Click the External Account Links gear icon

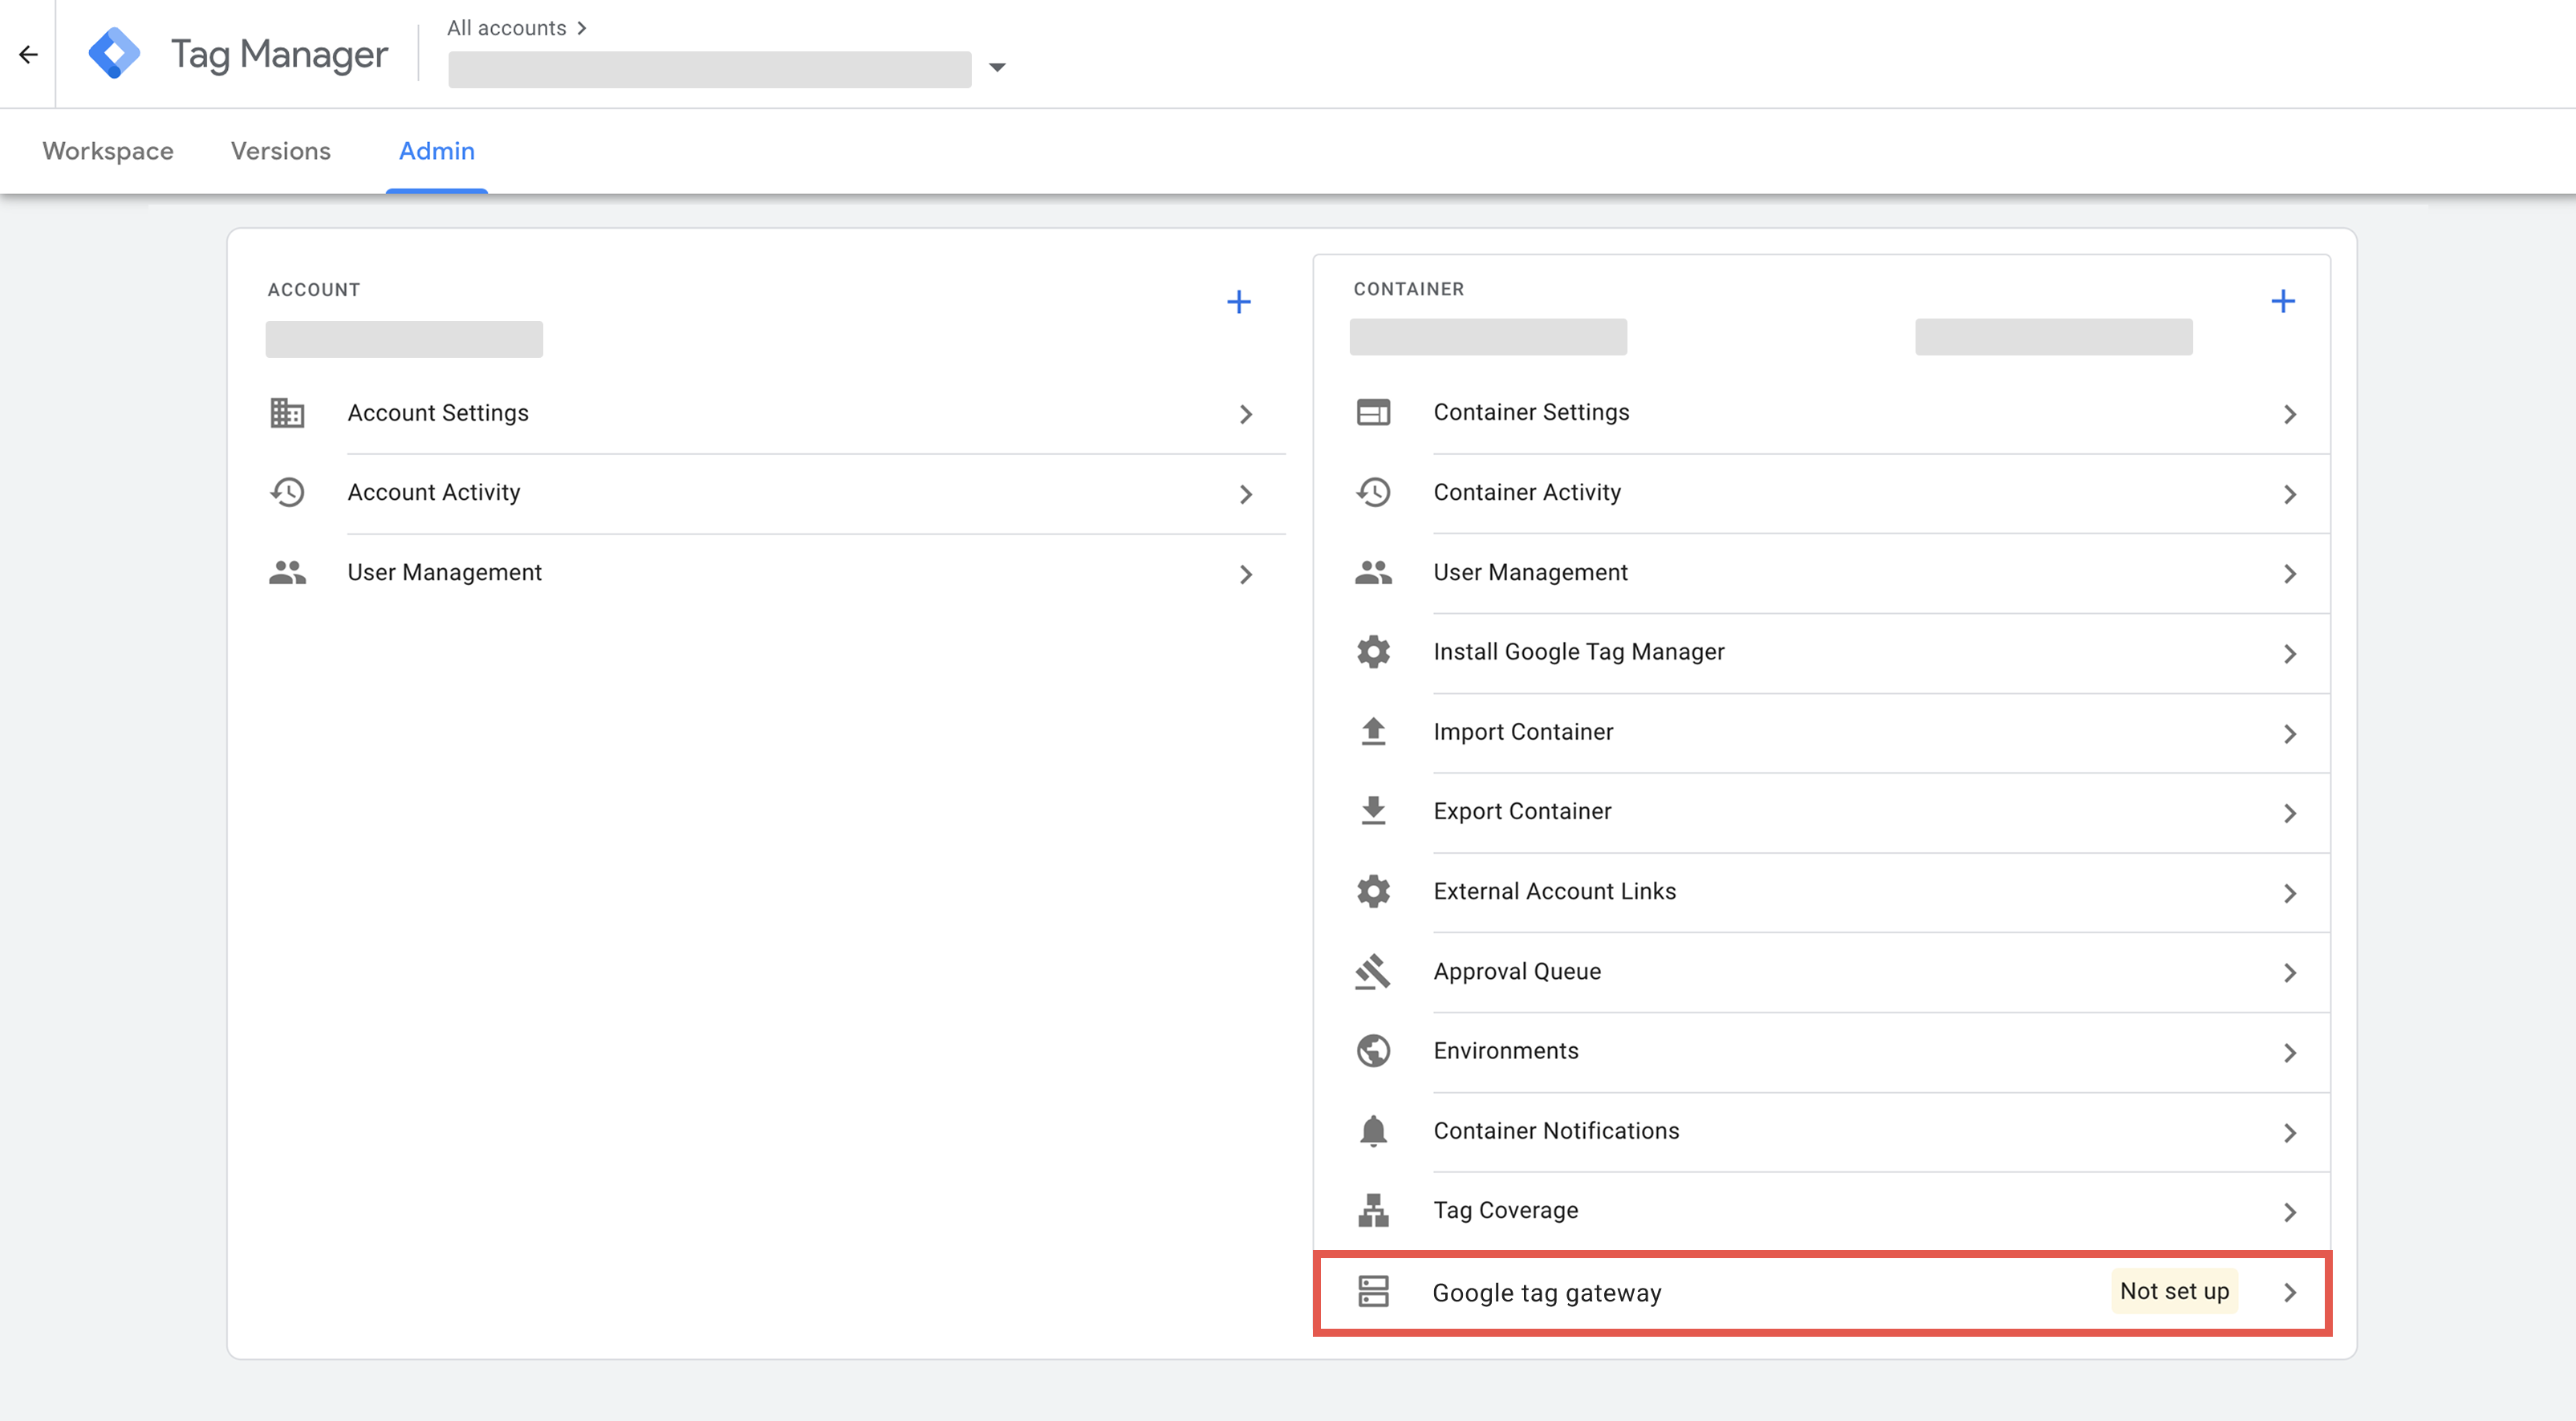click(x=1373, y=891)
